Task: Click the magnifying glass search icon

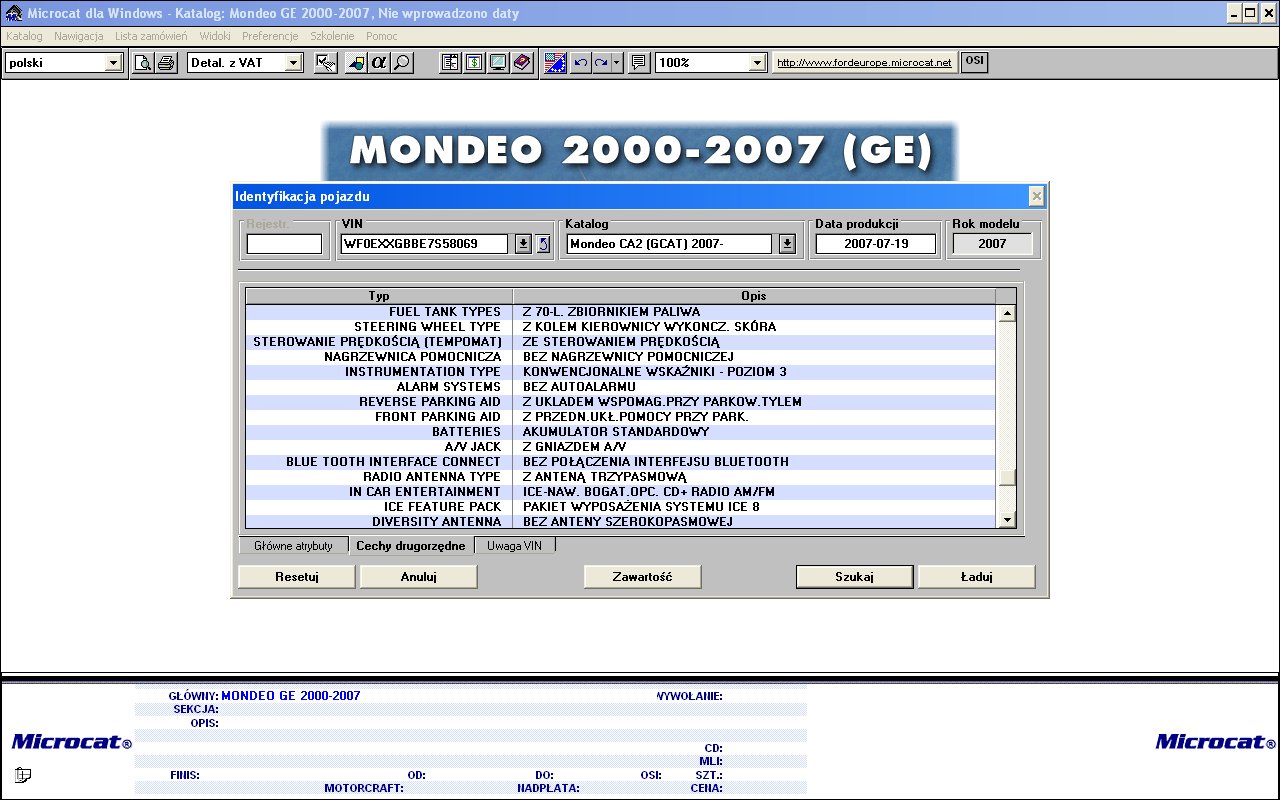Action: 402,63
